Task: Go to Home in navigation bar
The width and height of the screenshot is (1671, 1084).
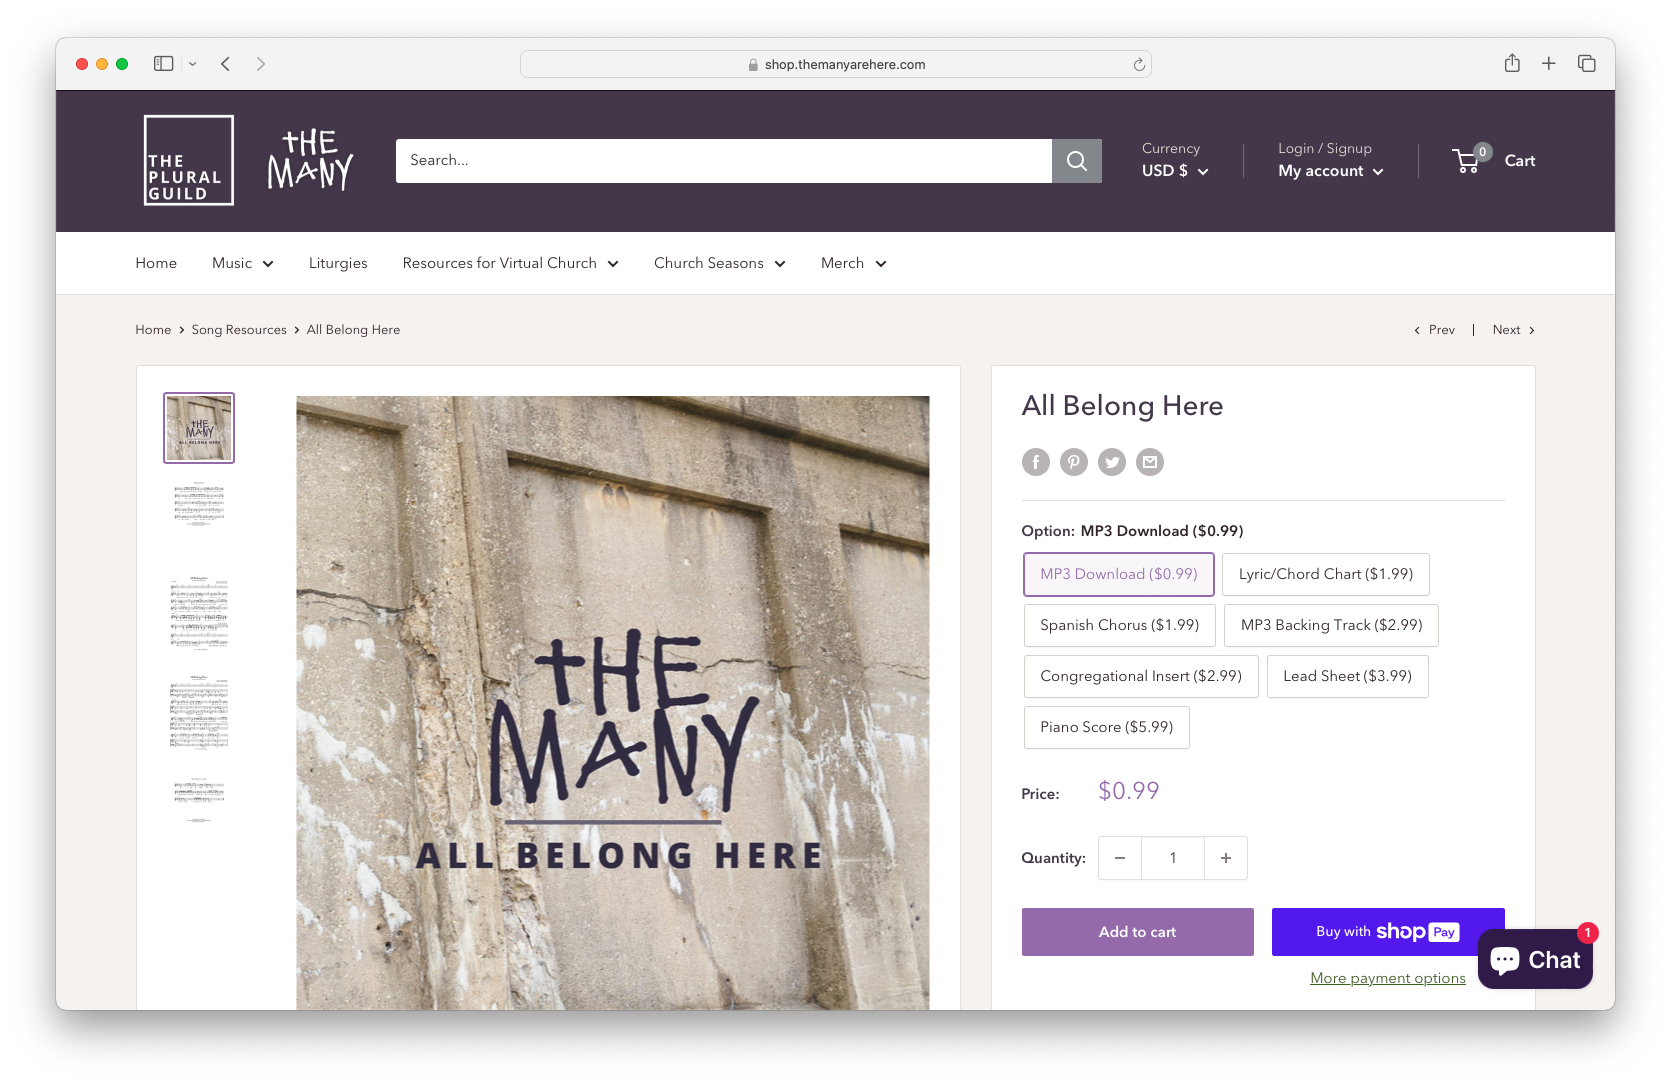Action: point(156,263)
